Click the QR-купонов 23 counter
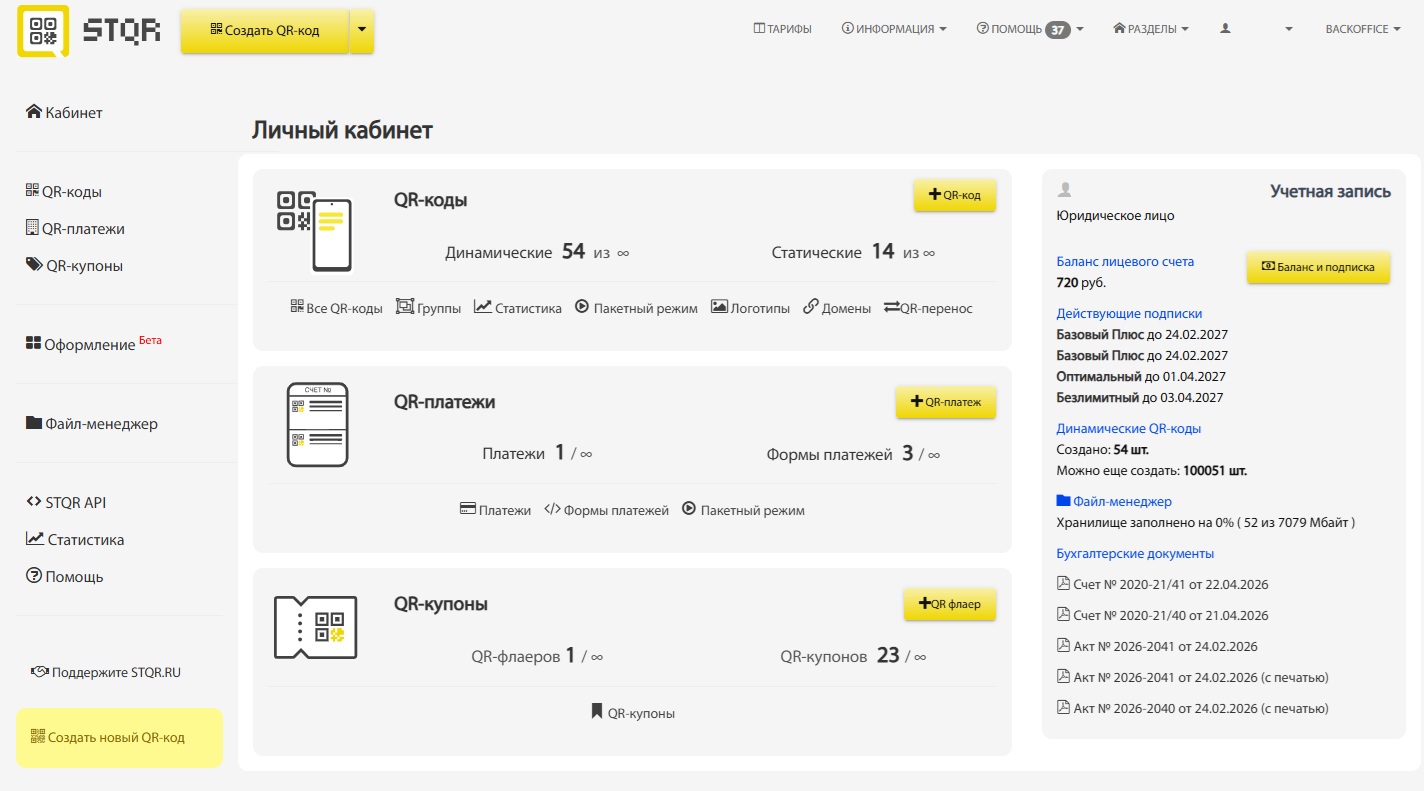The image size is (1424, 791). pos(853,656)
